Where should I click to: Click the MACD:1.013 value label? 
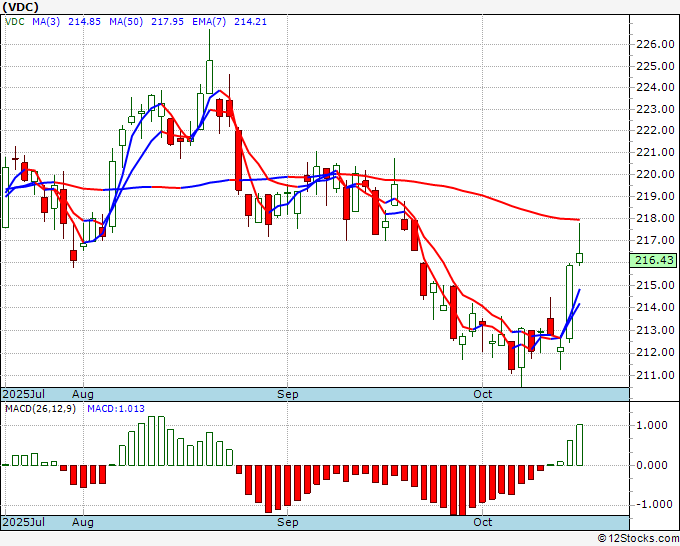(116, 409)
